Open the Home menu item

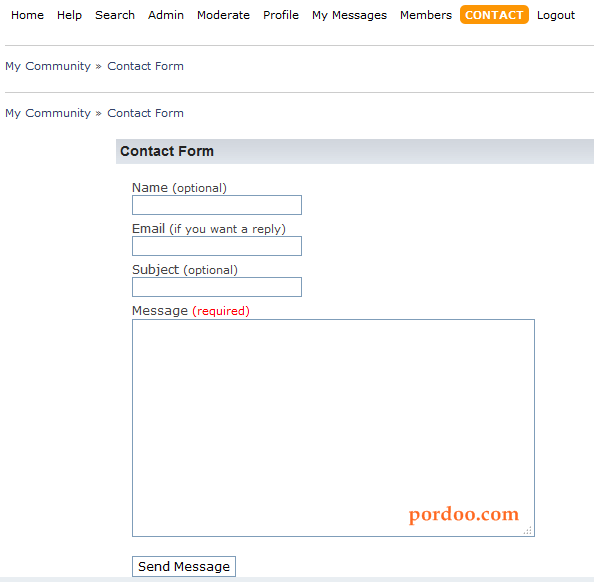click(x=27, y=15)
